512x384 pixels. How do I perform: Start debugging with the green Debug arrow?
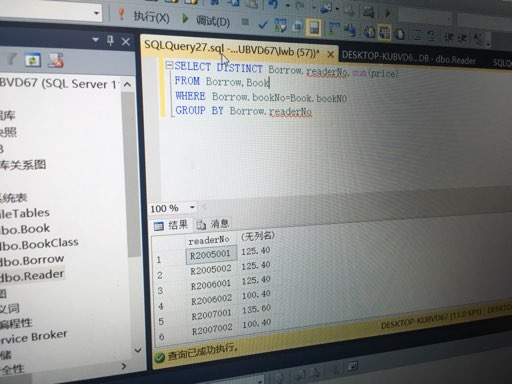[207, 20]
